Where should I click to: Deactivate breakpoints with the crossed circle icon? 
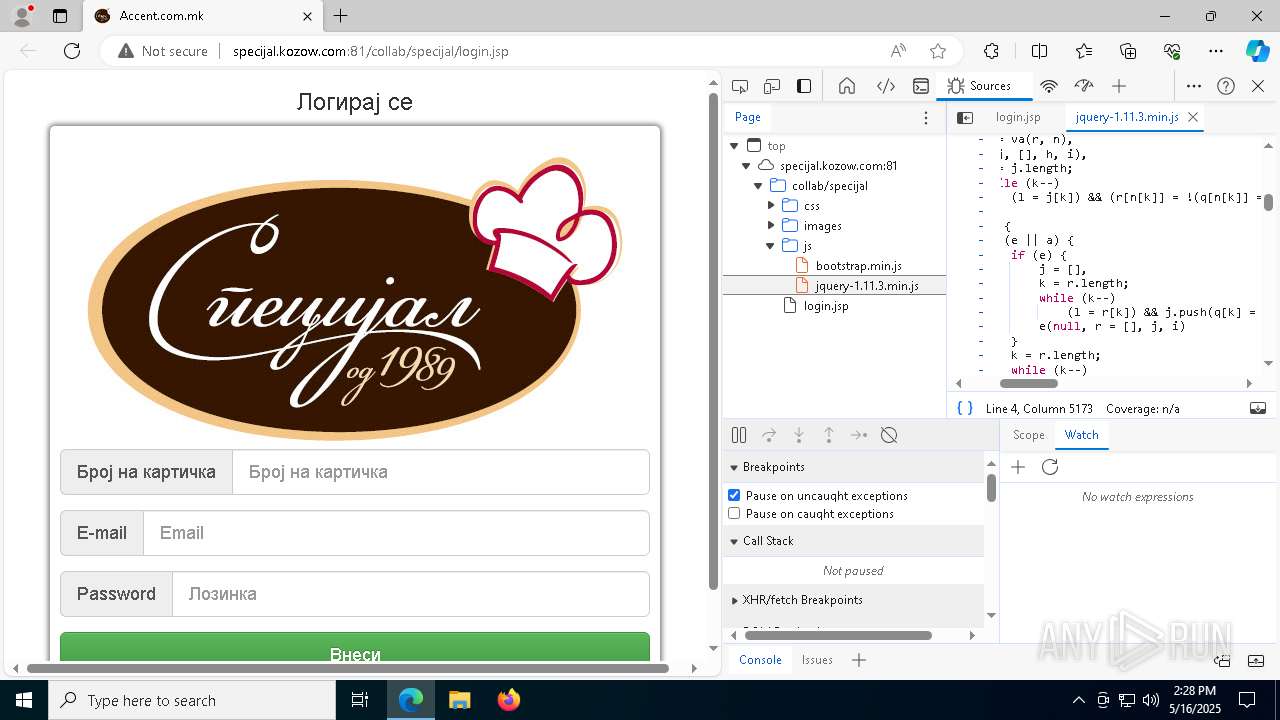(889, 435)
